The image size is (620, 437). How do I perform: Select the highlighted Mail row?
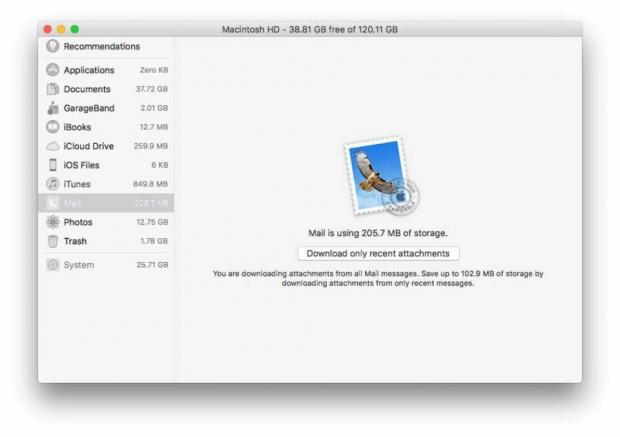tap(106, 203)
